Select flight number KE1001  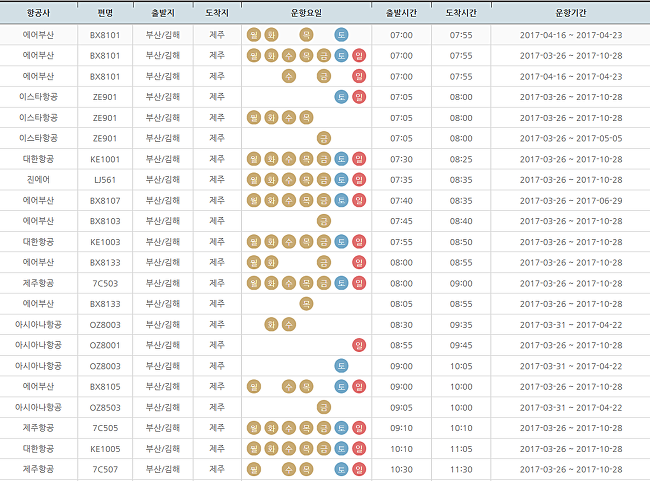(105, 159)
